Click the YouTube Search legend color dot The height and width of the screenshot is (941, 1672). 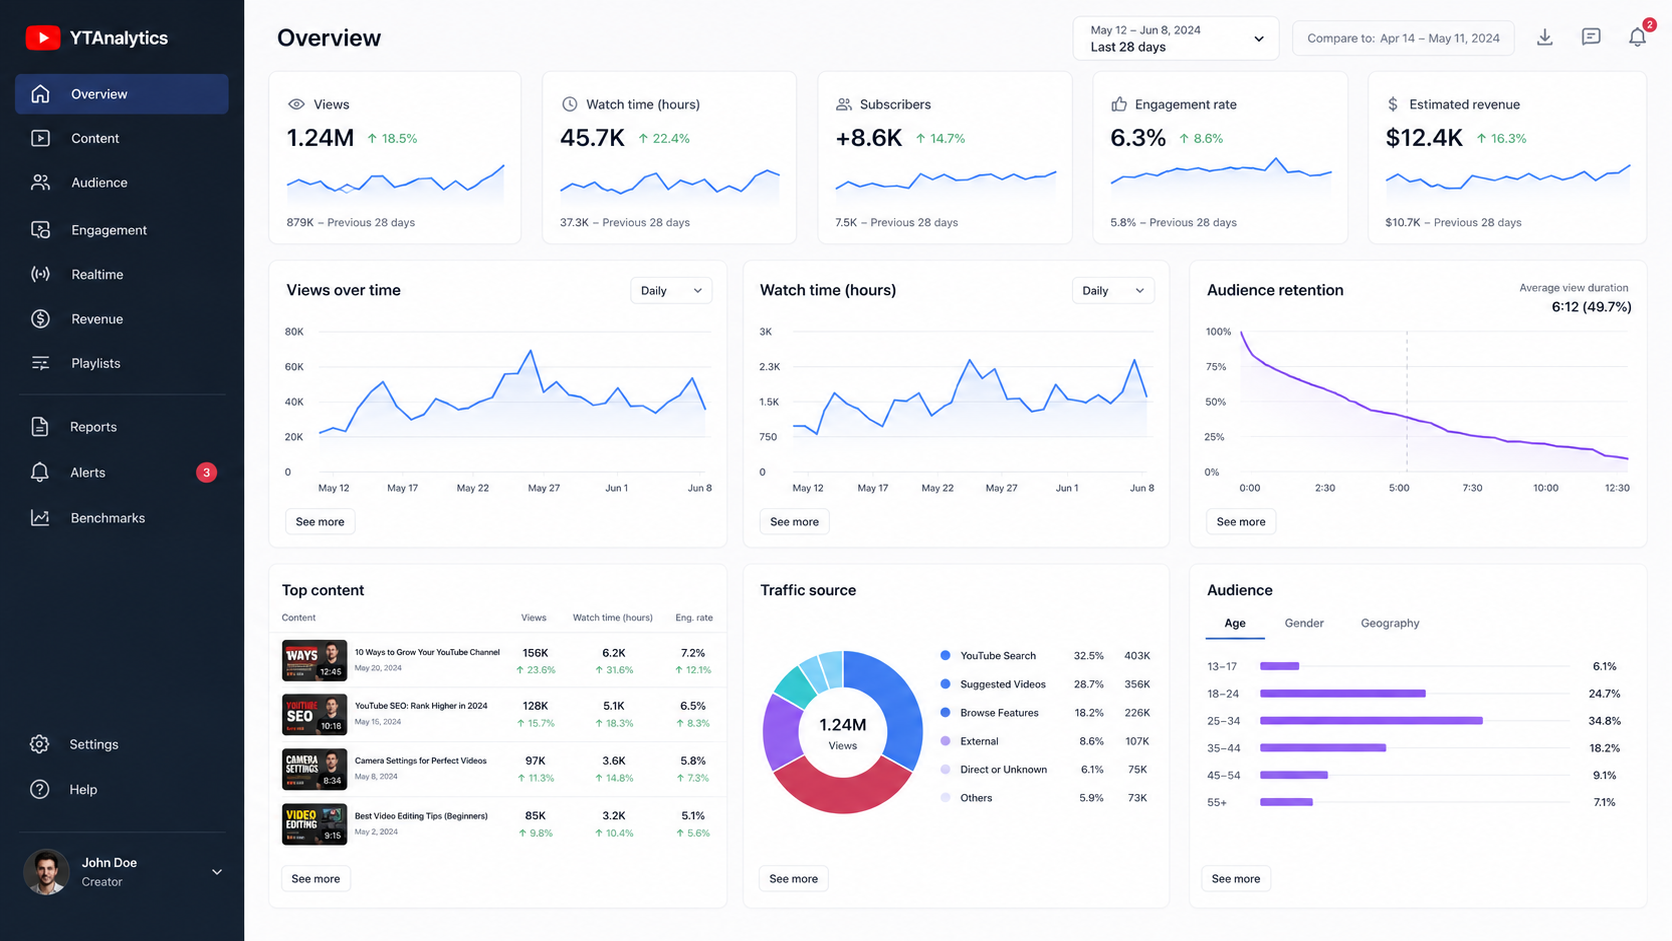[945, 656]
